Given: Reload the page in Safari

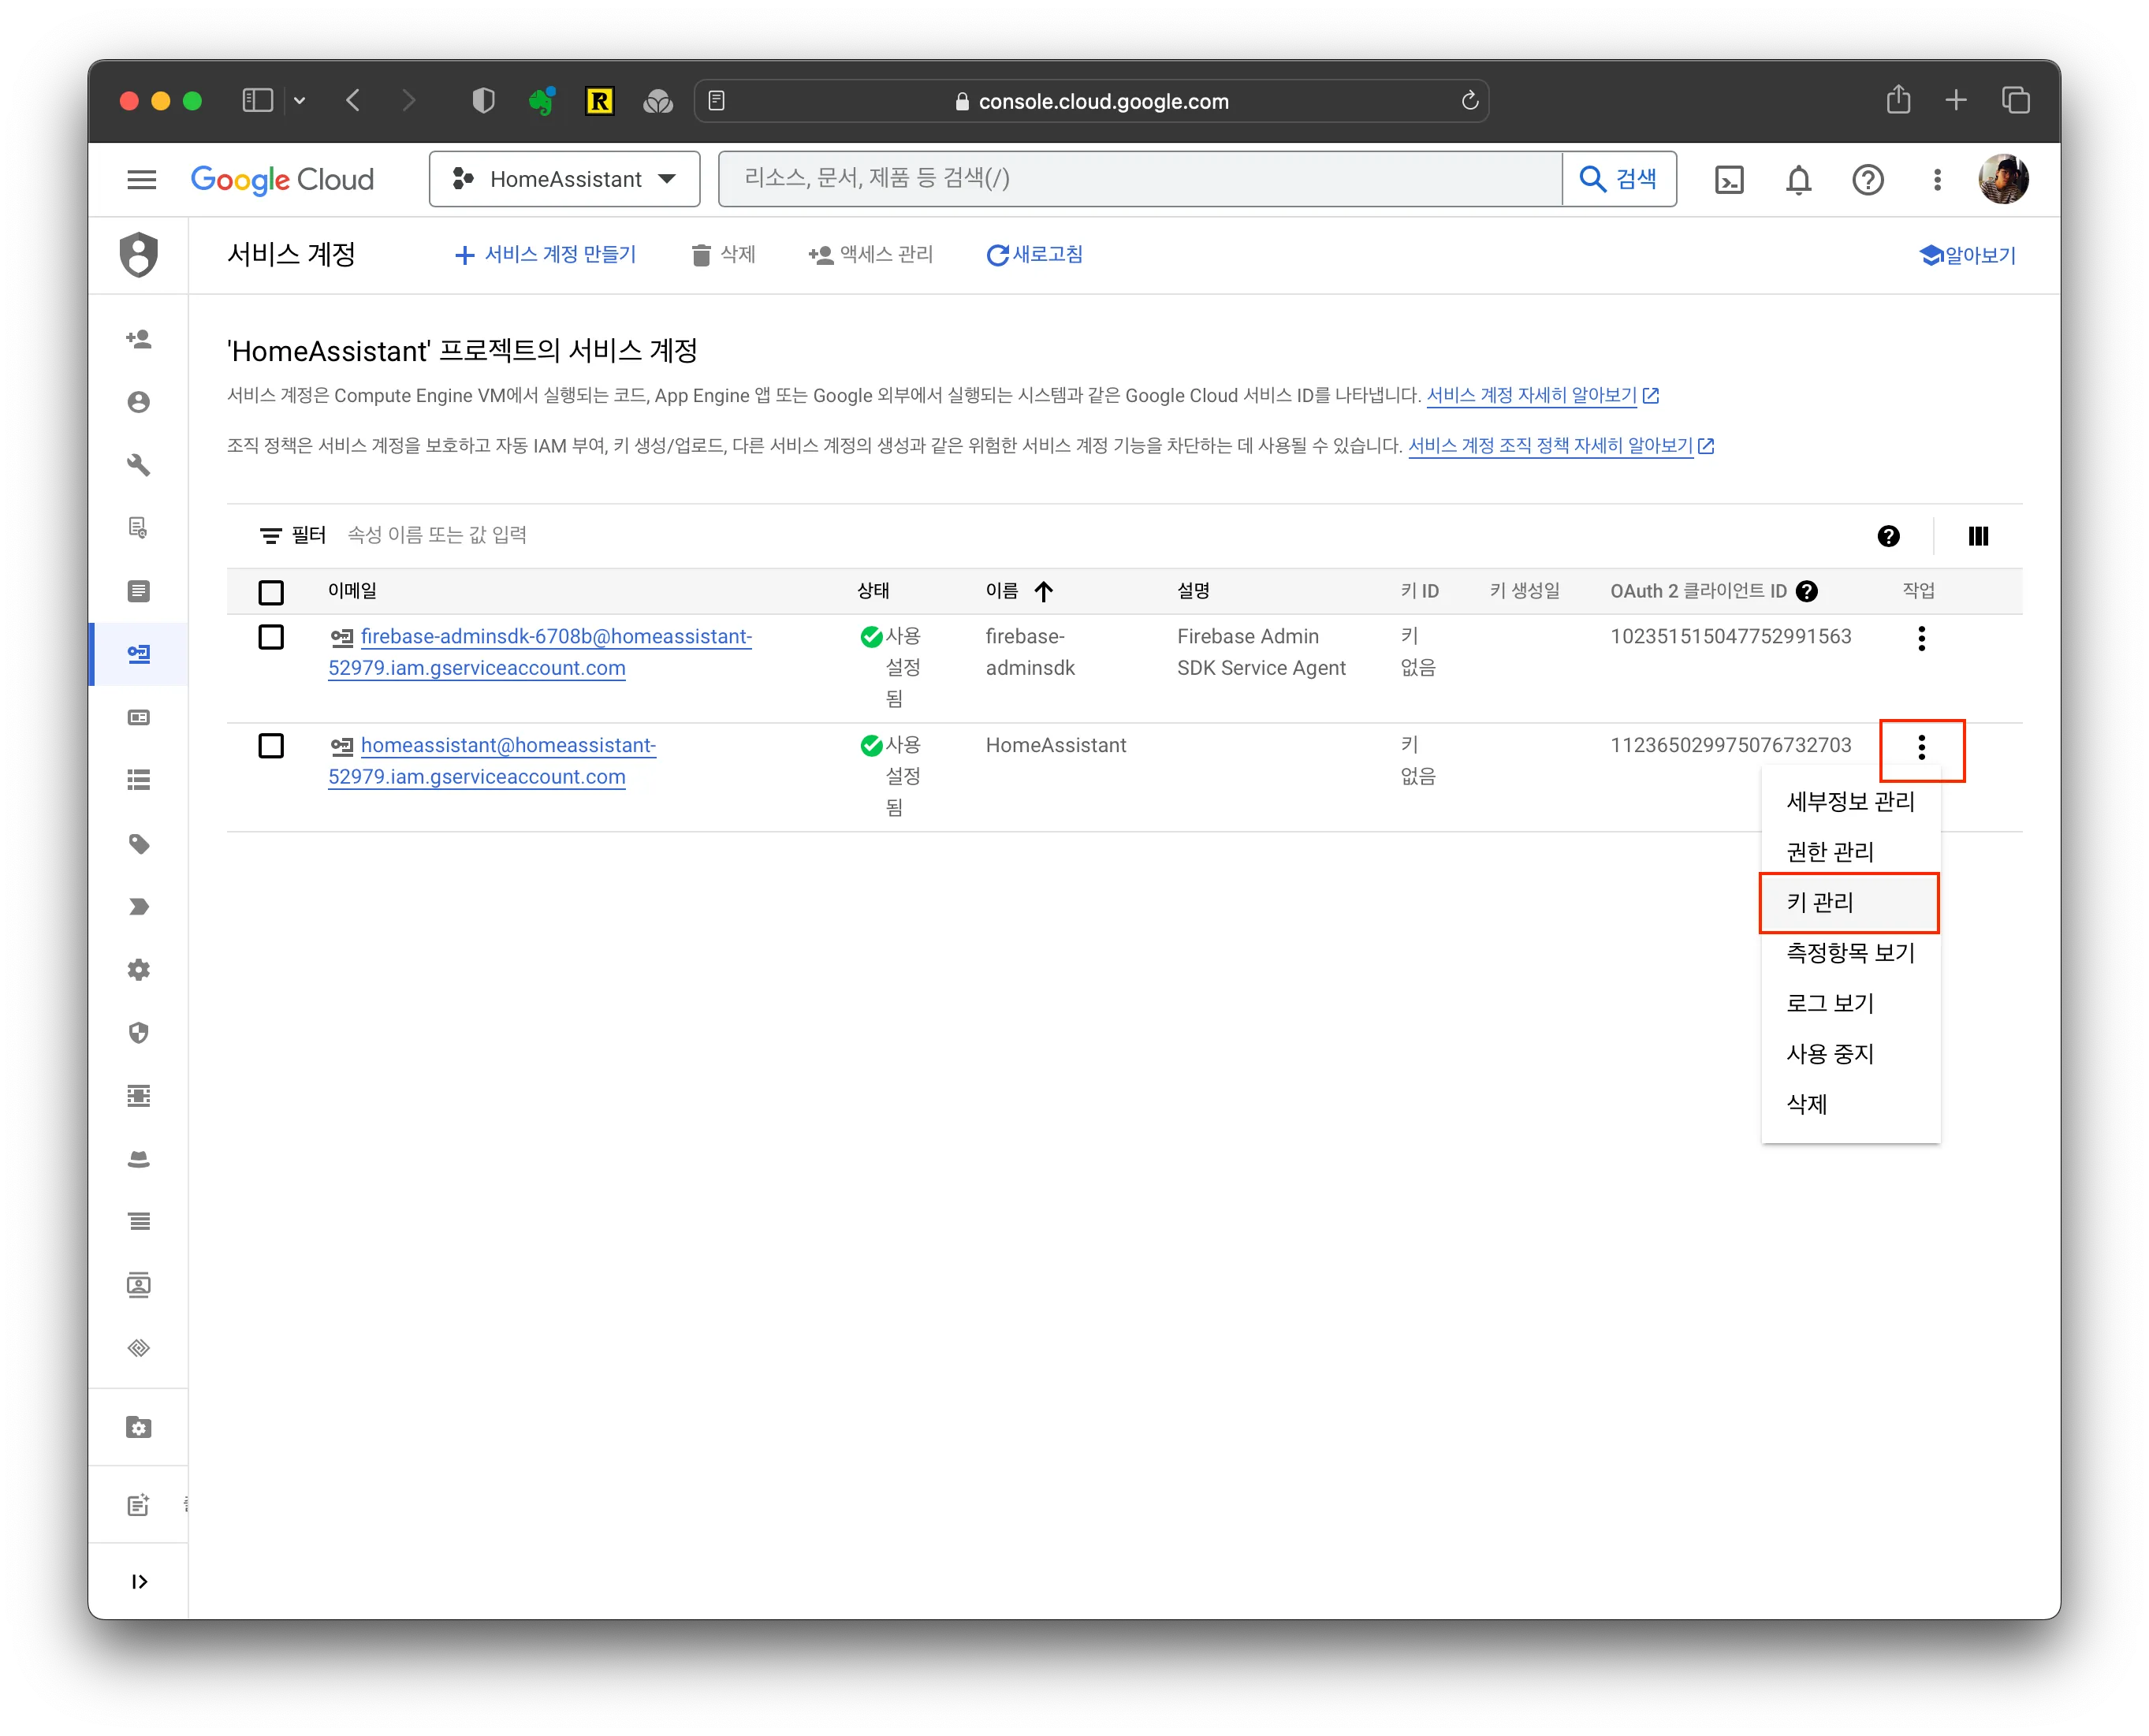Looking at the screenshot, I should (x=1469, y=101).
